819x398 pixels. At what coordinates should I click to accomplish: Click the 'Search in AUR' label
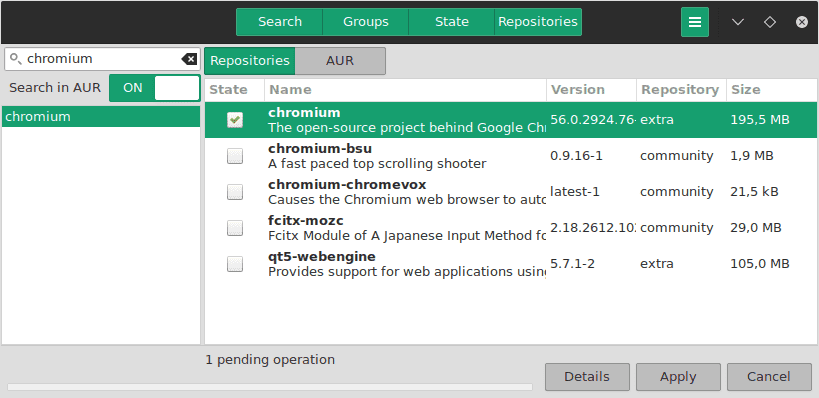pyautogui.click(x=55, y=88)
